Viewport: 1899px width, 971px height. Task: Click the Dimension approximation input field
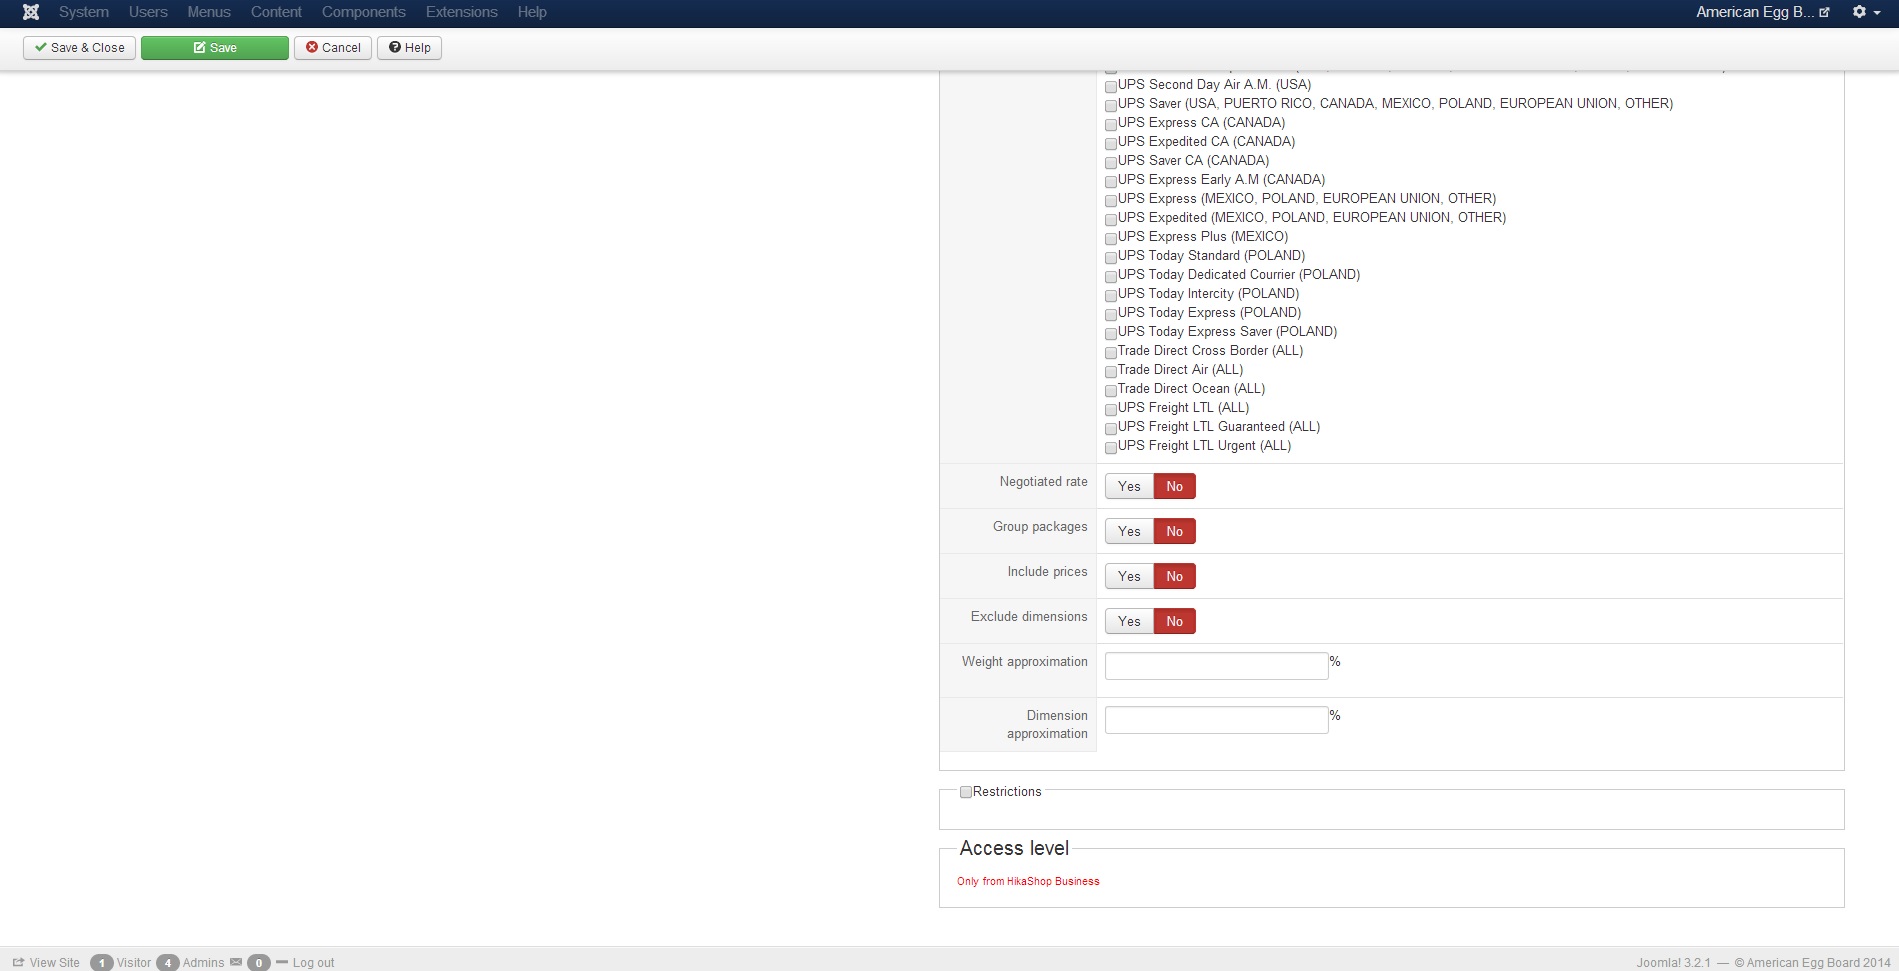pyautogui.click(x=1216, y=720)
